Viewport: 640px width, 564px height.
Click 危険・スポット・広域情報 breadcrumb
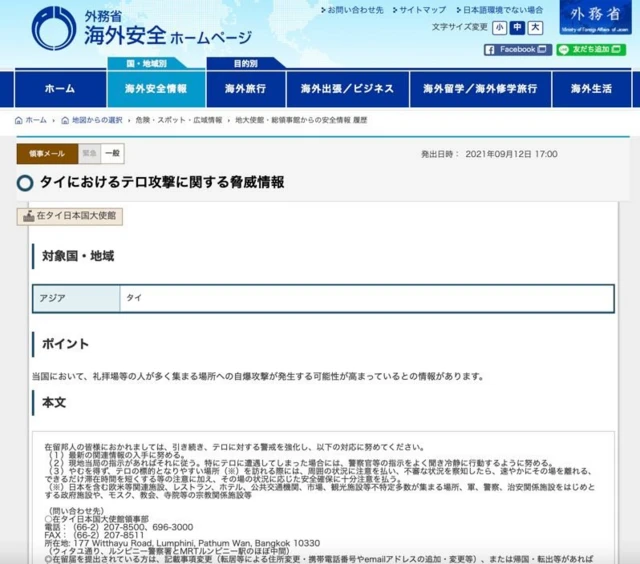[x=179, y=120]
